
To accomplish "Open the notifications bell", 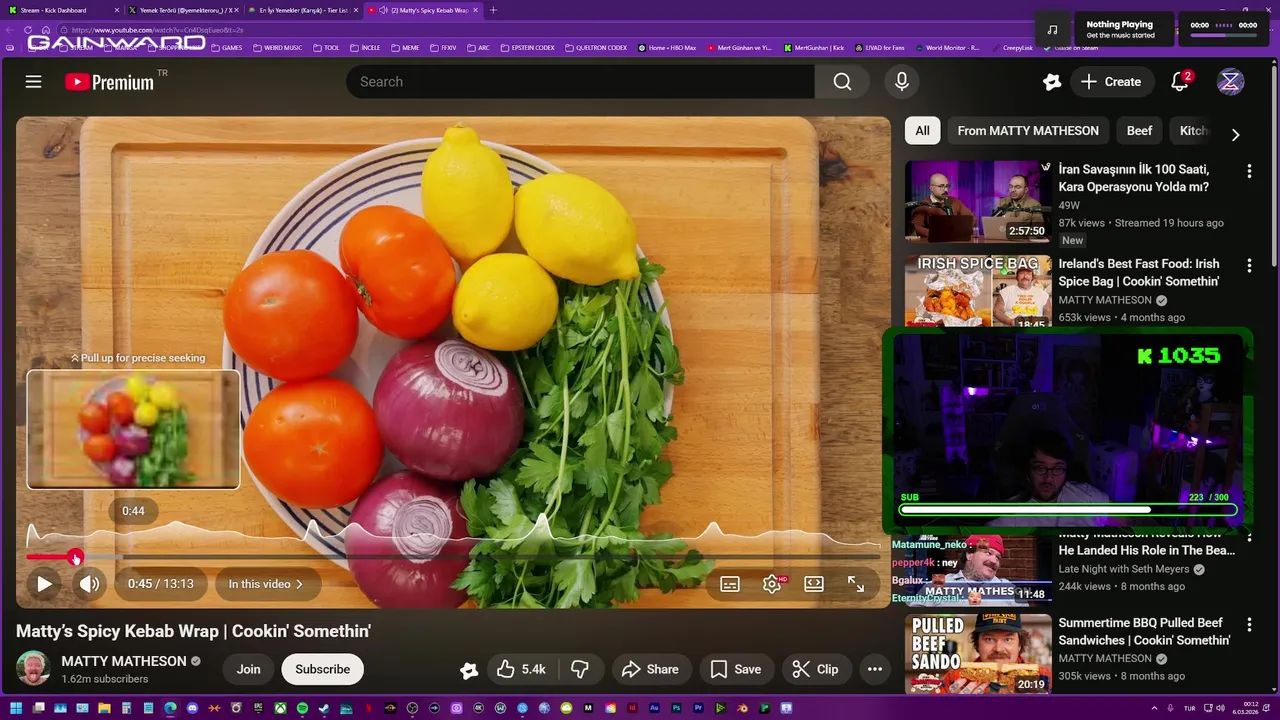I will point(1180,82).
